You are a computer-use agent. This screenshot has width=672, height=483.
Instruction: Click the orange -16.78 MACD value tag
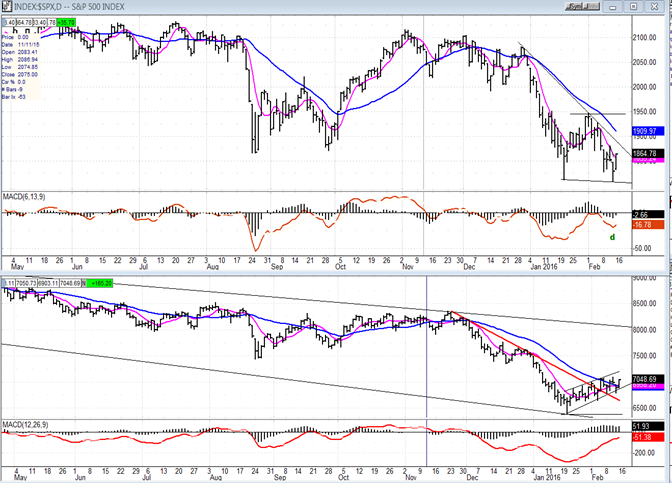[x=648, y=225]
